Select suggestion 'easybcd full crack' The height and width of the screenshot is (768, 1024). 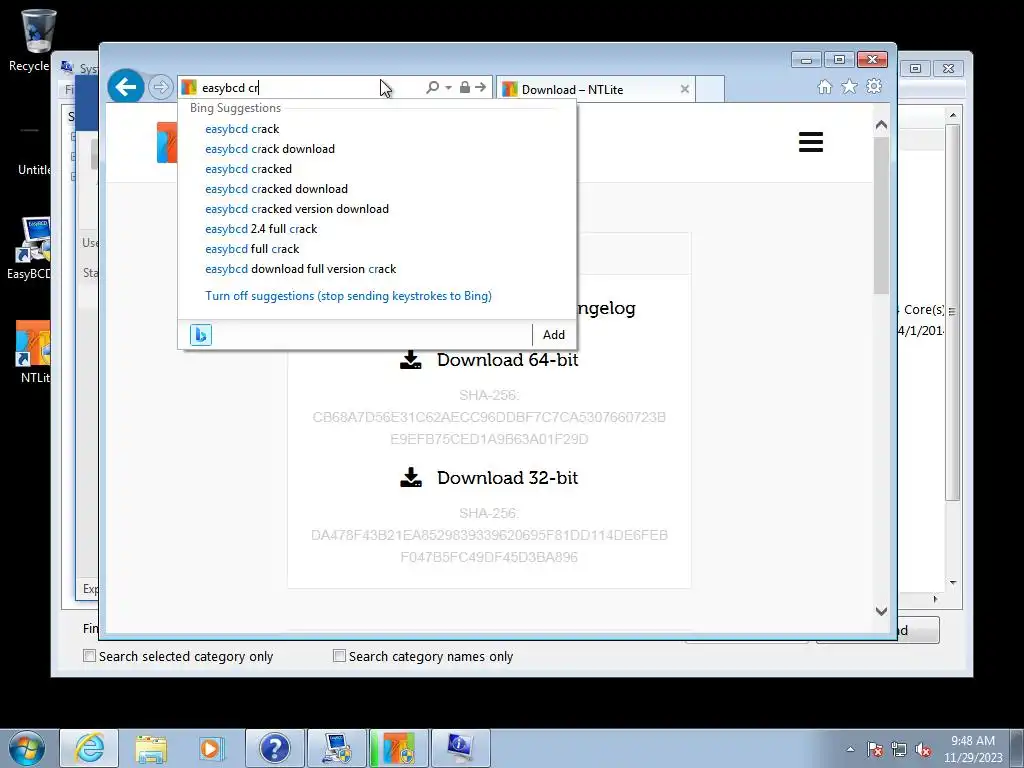(251, 249)
